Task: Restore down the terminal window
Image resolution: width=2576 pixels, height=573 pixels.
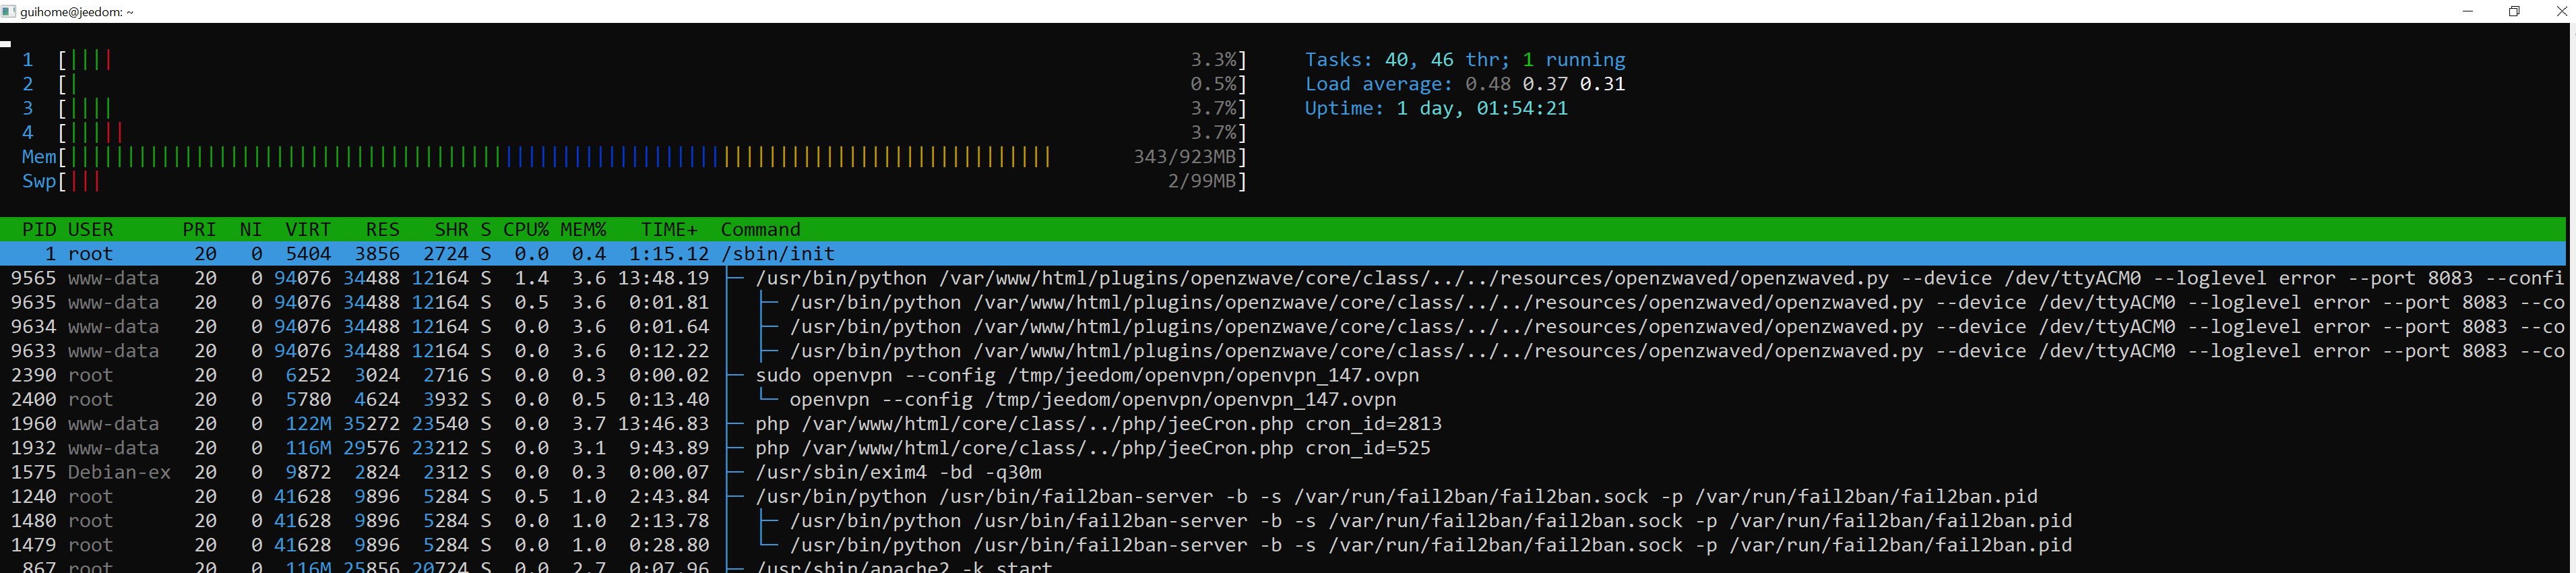Action: (2514, 11)
